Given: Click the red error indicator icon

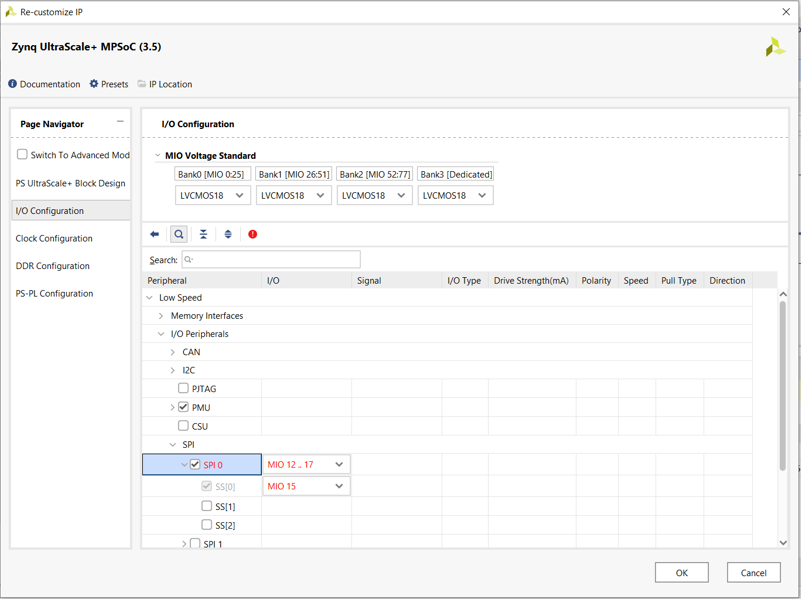Looking at the screenshot, I should pyautogui.click(x=252, y=234).
